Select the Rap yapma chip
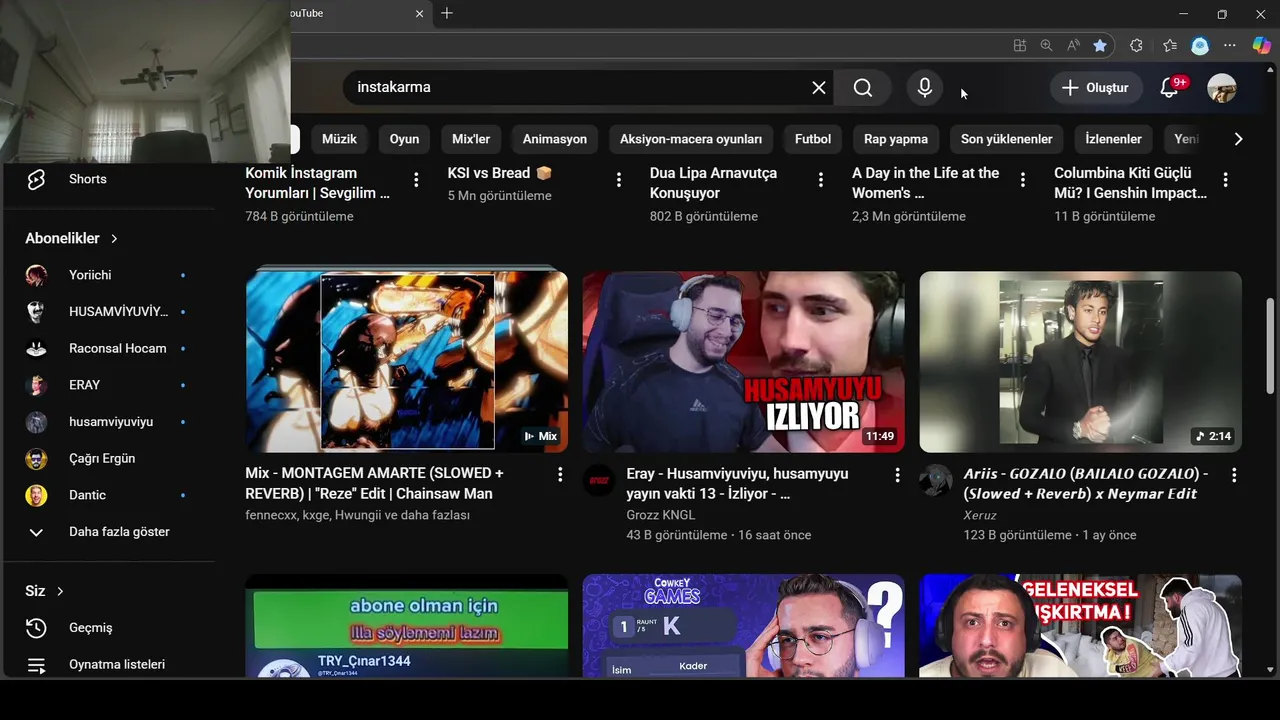 [x=896, y=139]
